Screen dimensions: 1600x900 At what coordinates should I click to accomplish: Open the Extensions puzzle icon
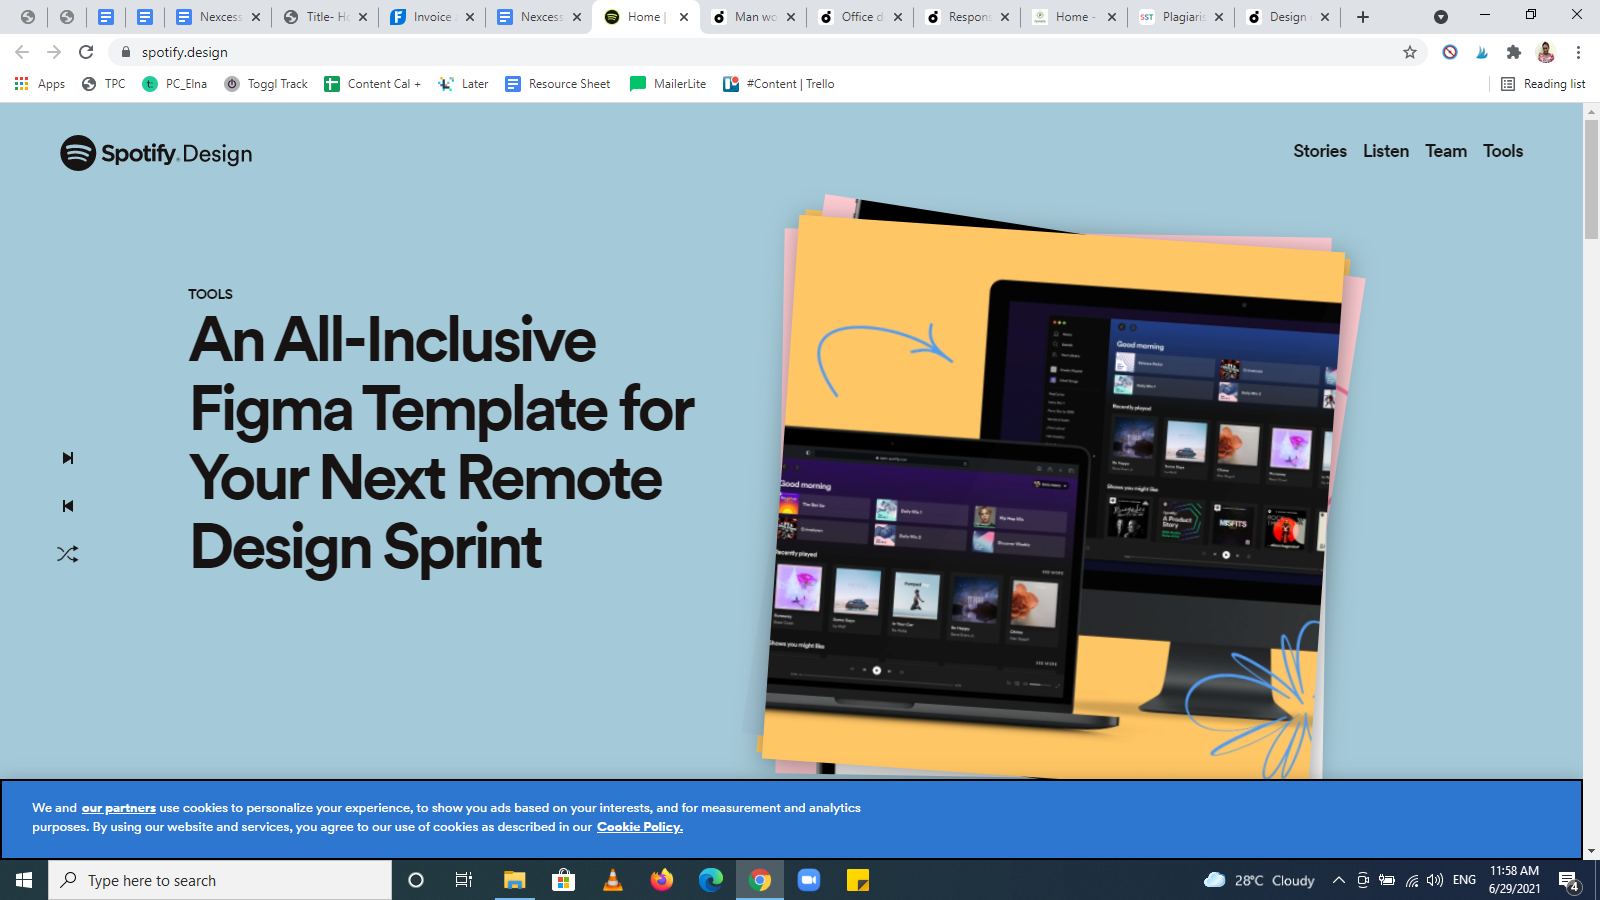[x=1514, y=52]
